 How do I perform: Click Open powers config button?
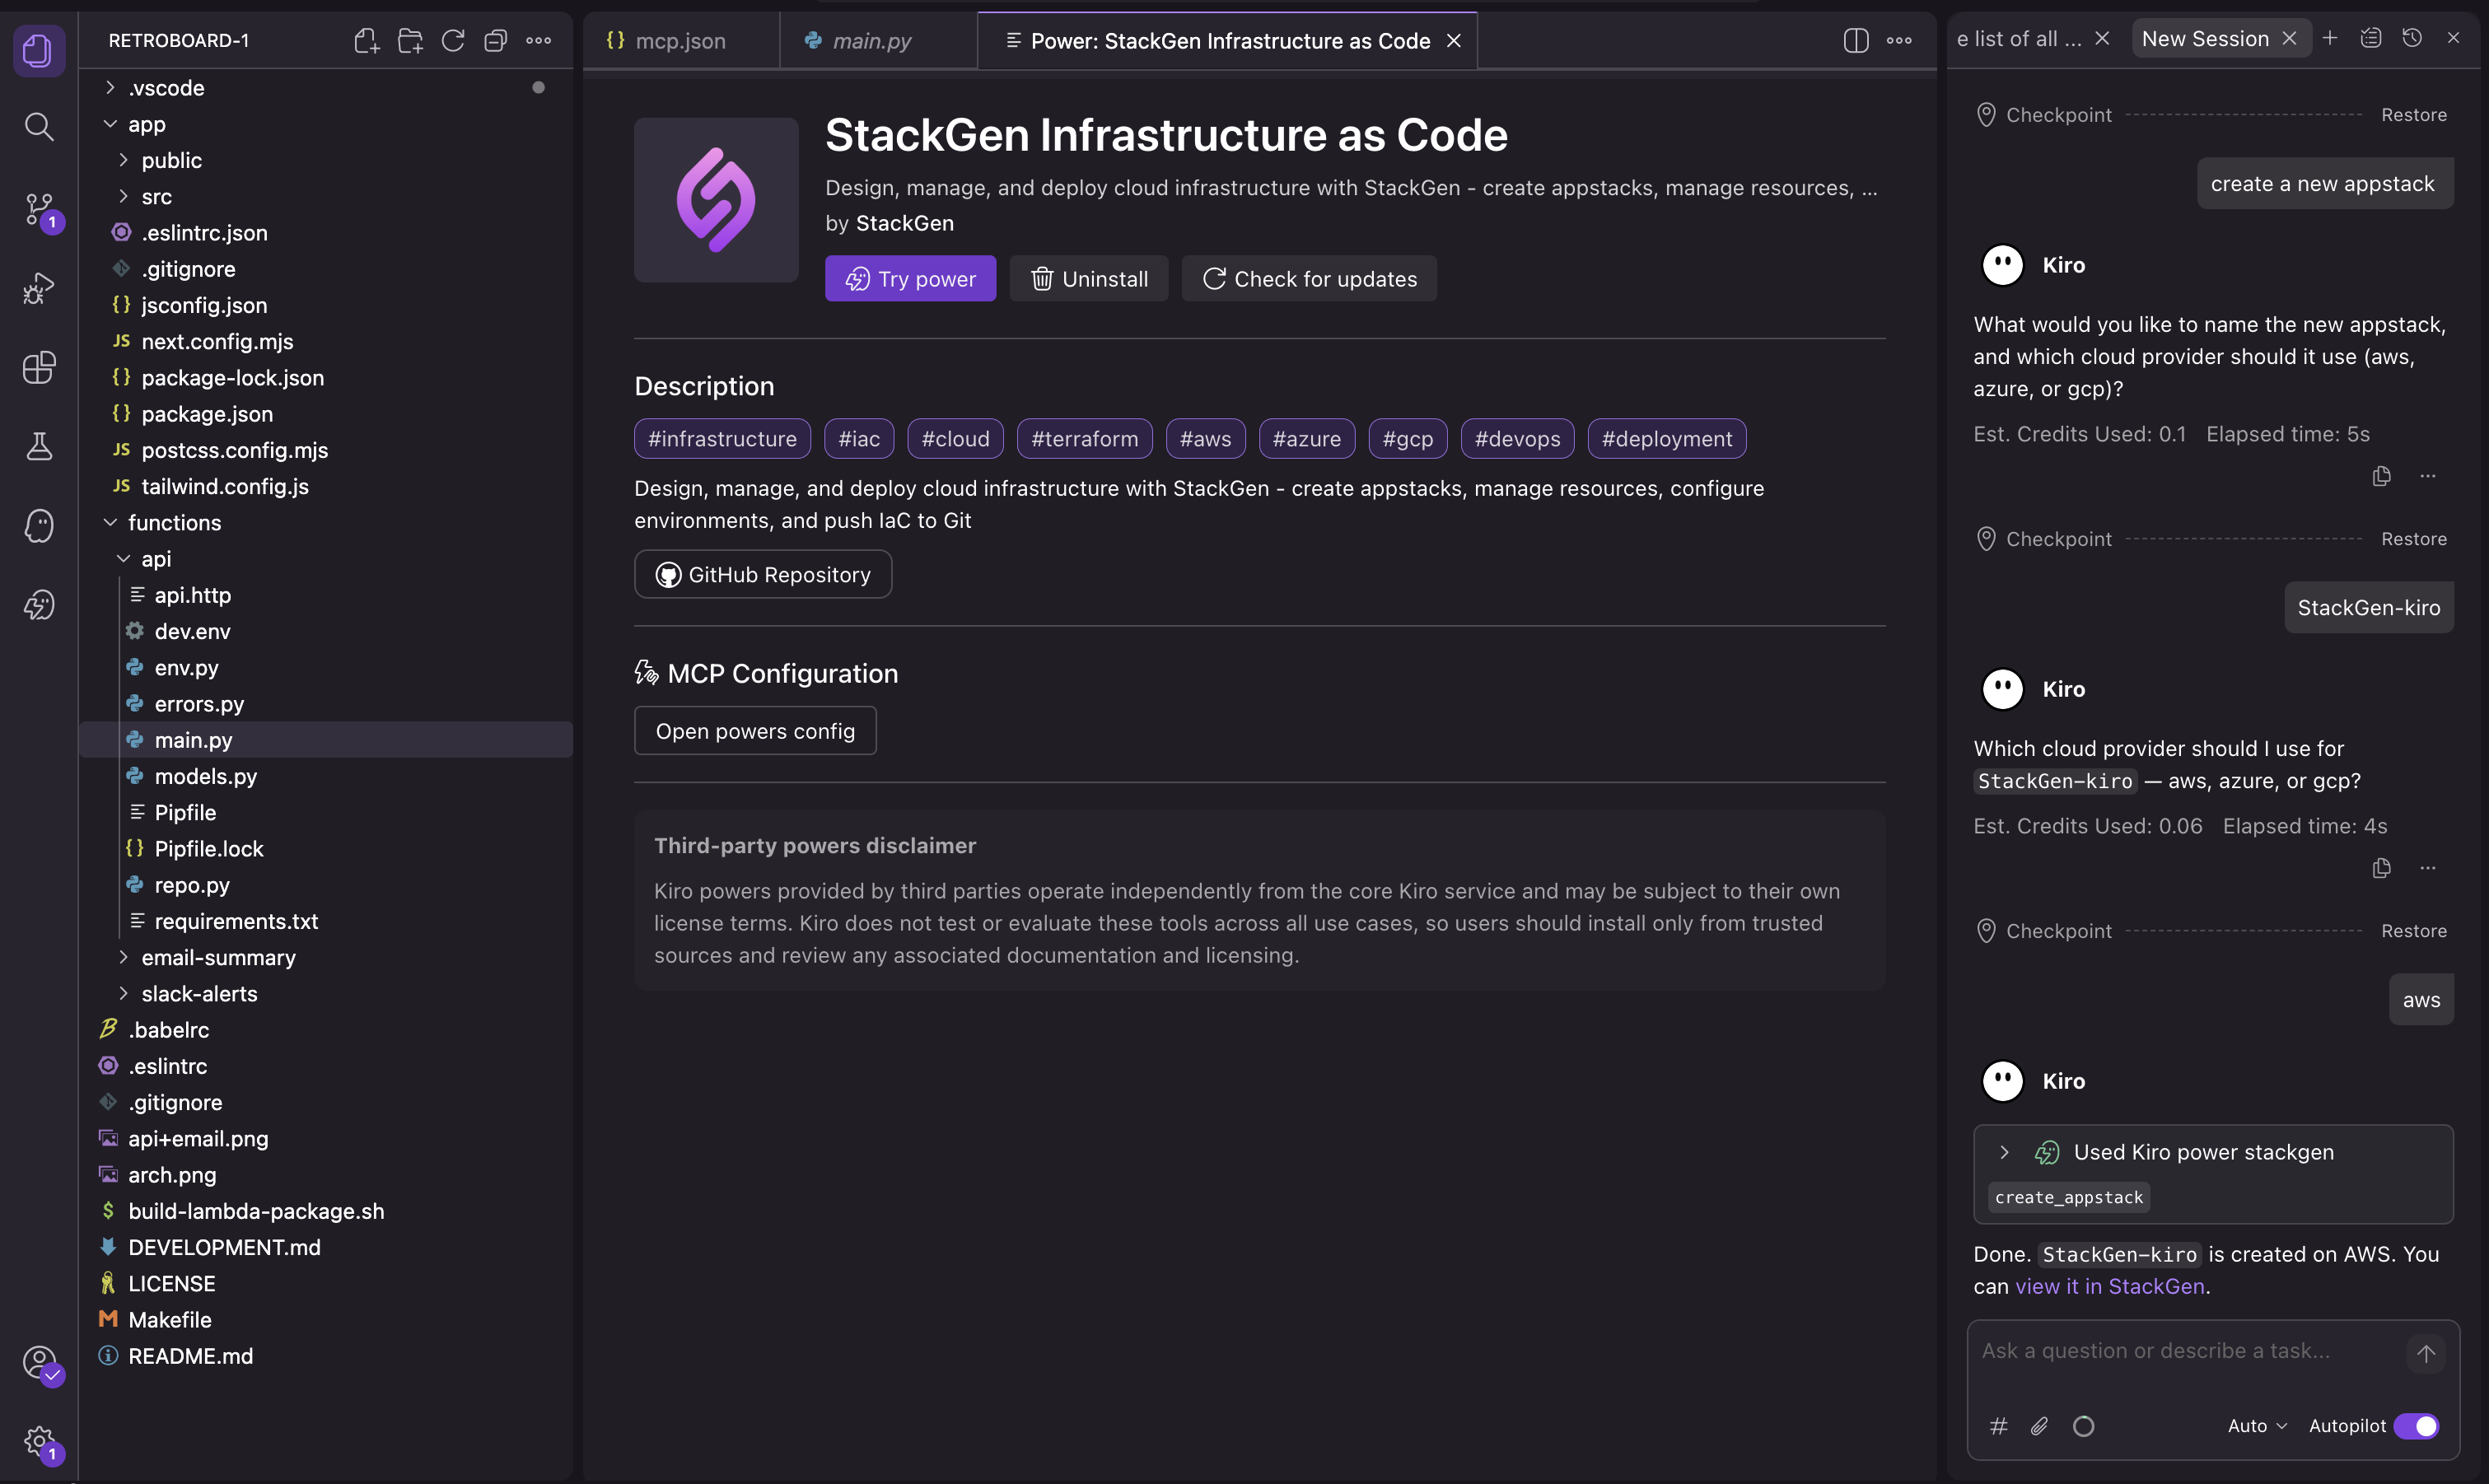755,731
